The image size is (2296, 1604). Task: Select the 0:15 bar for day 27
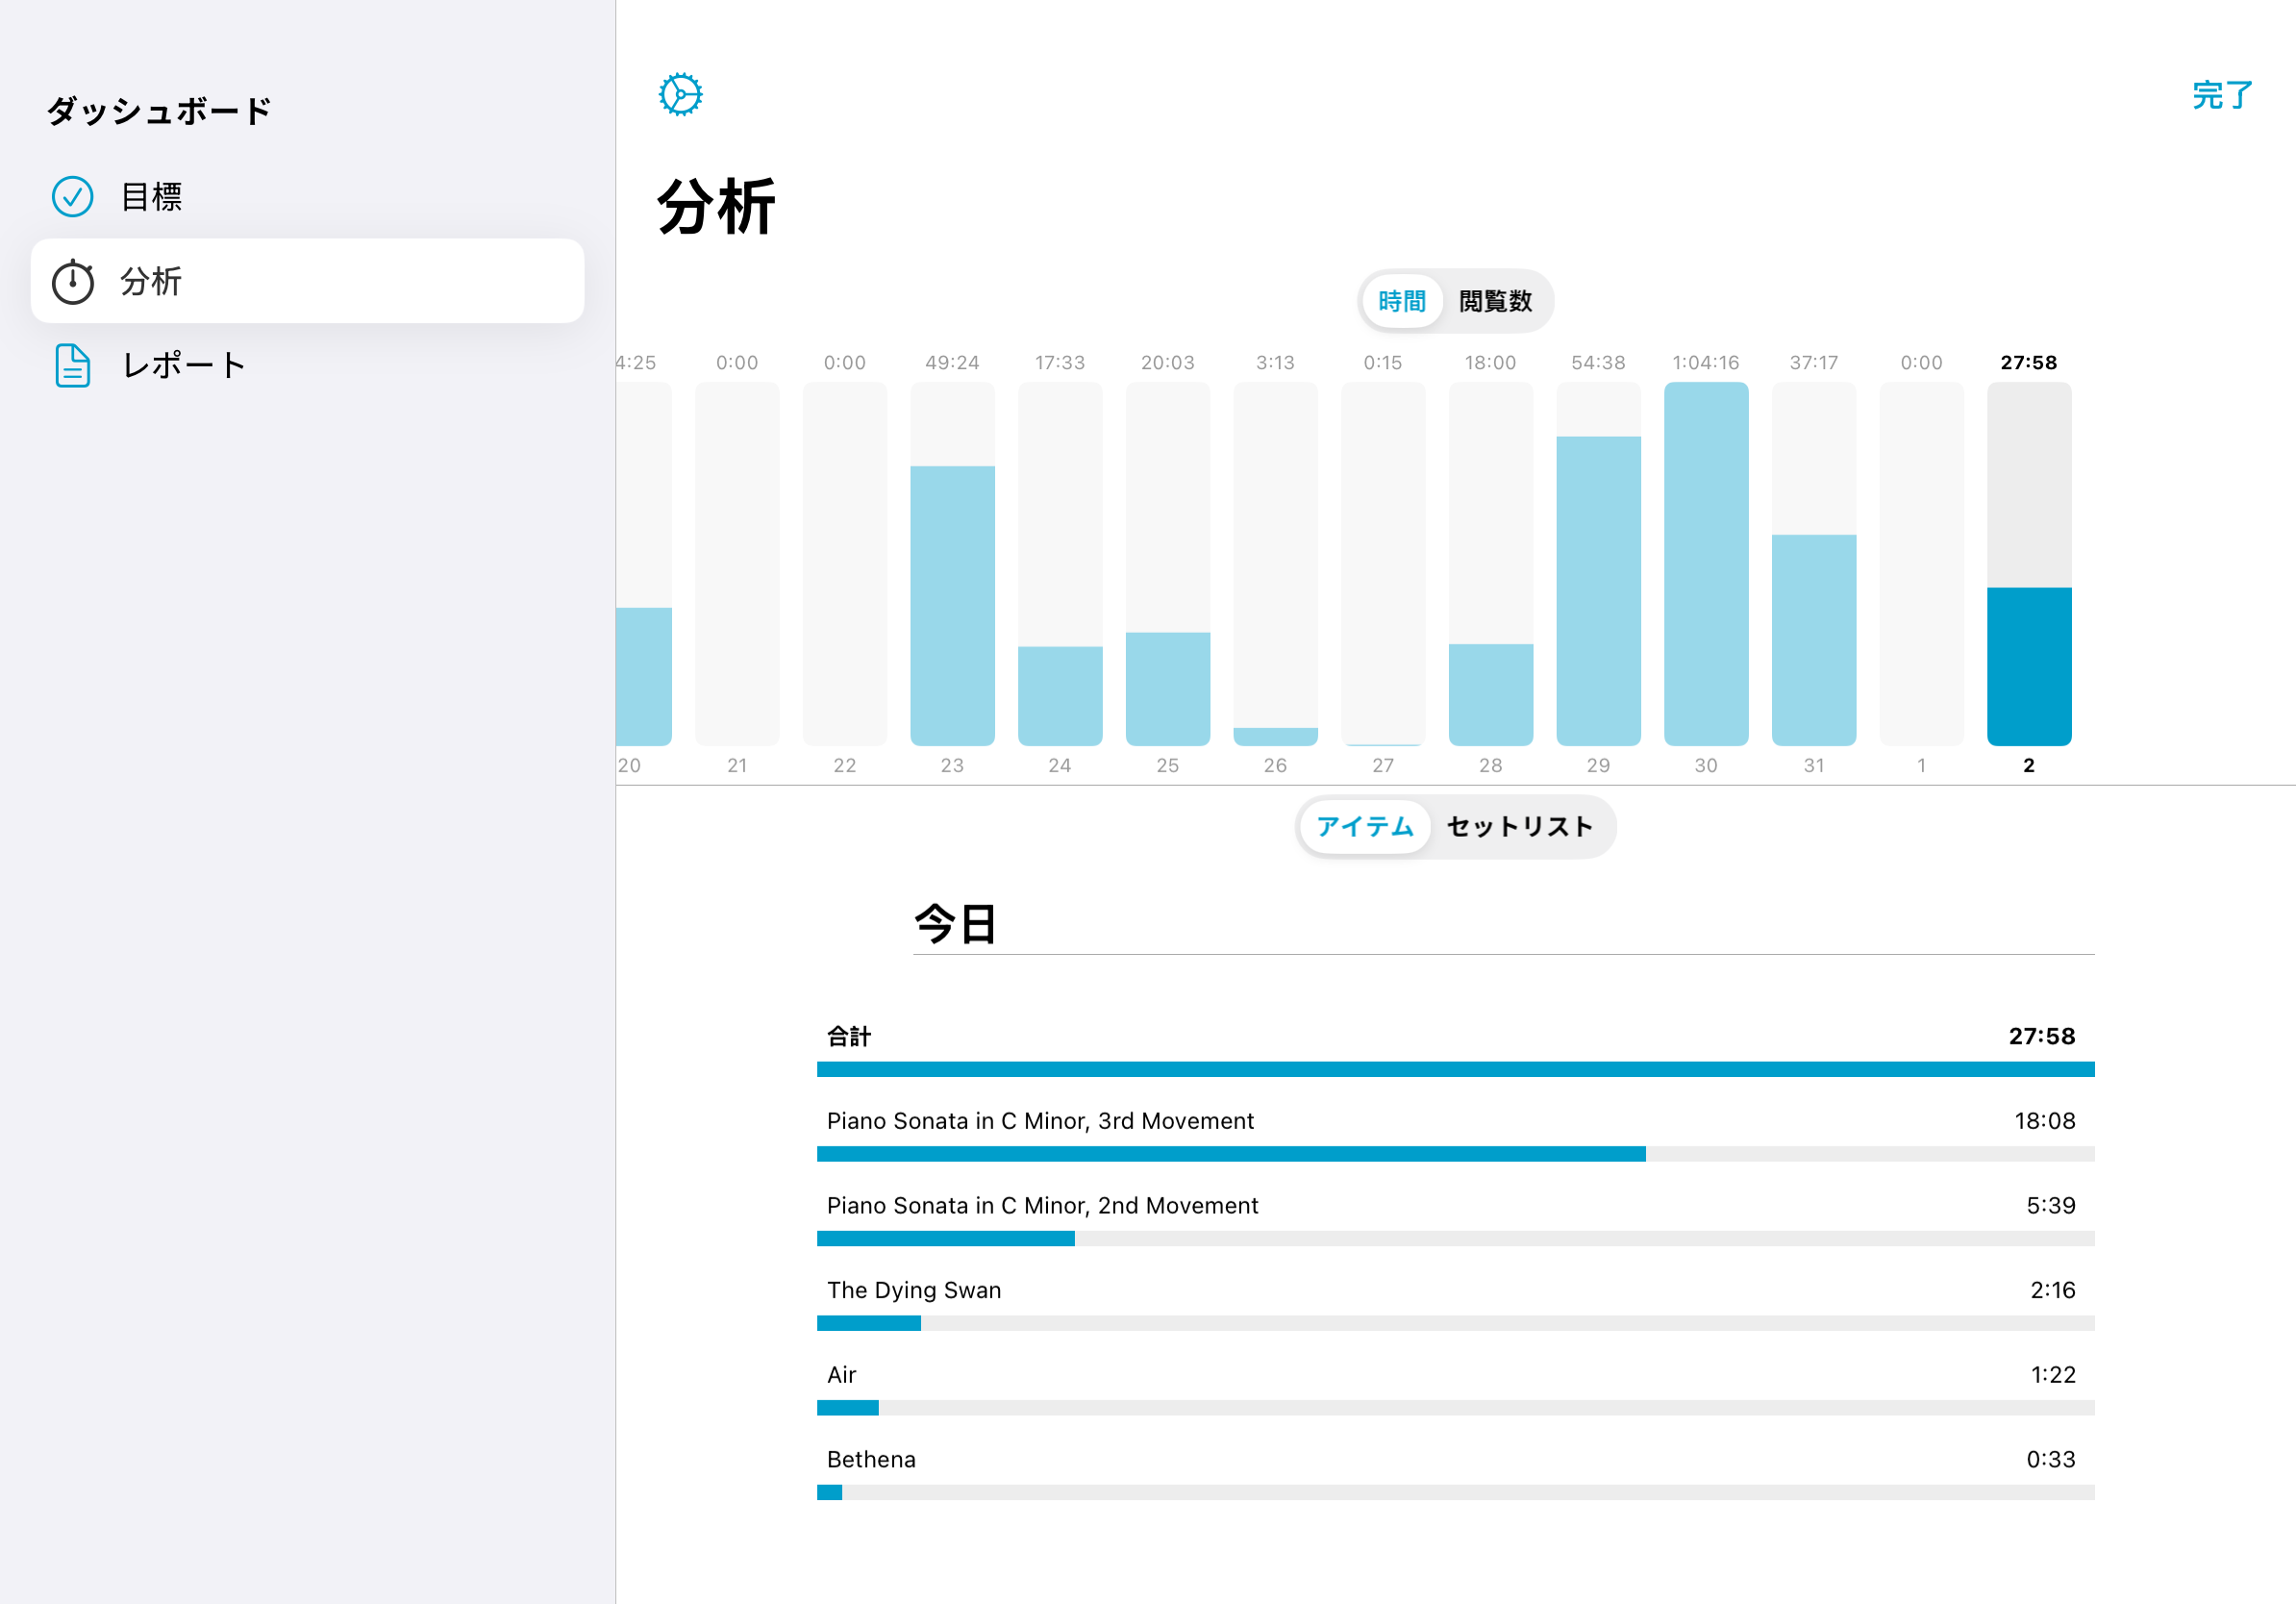point(1383,564)
